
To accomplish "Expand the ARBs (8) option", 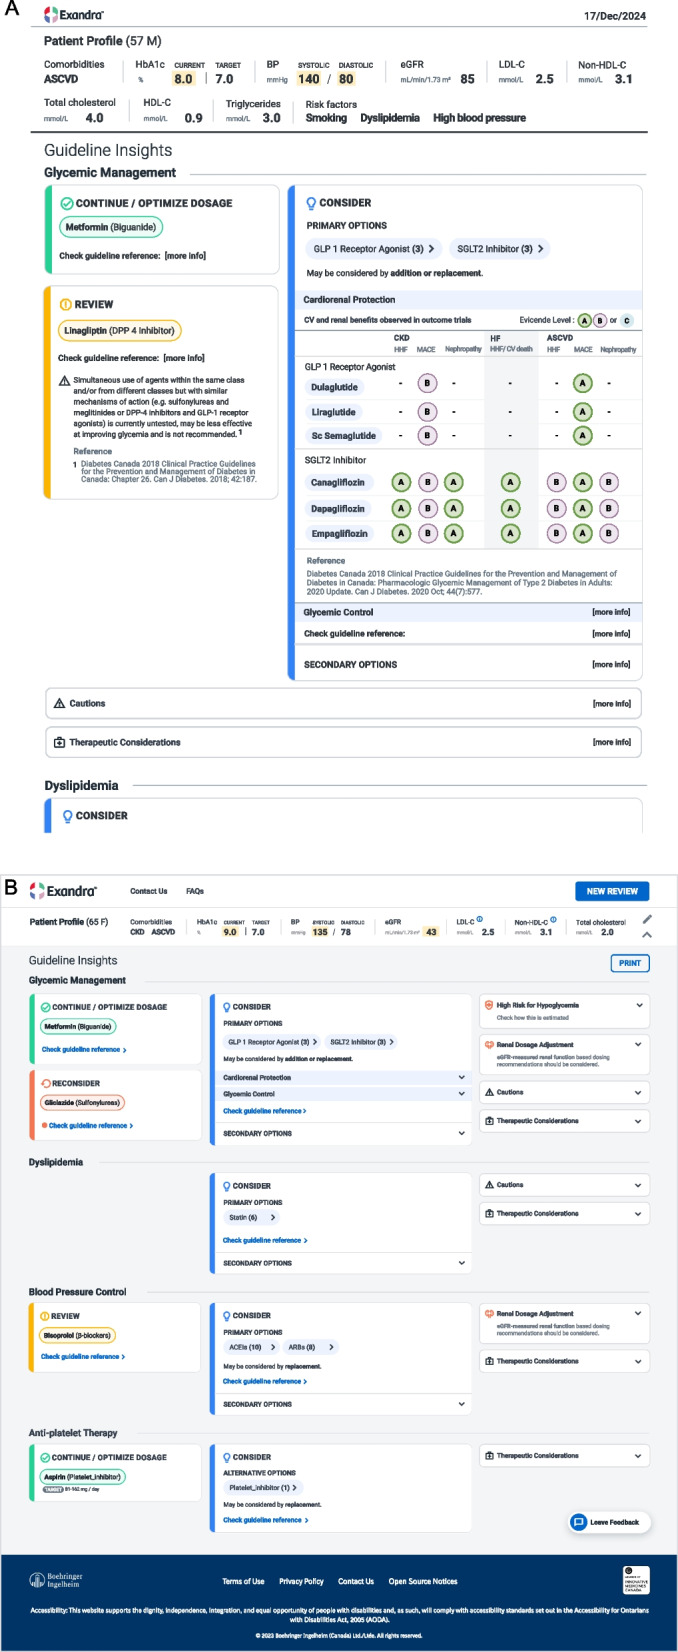I will tap(312, 1347).
